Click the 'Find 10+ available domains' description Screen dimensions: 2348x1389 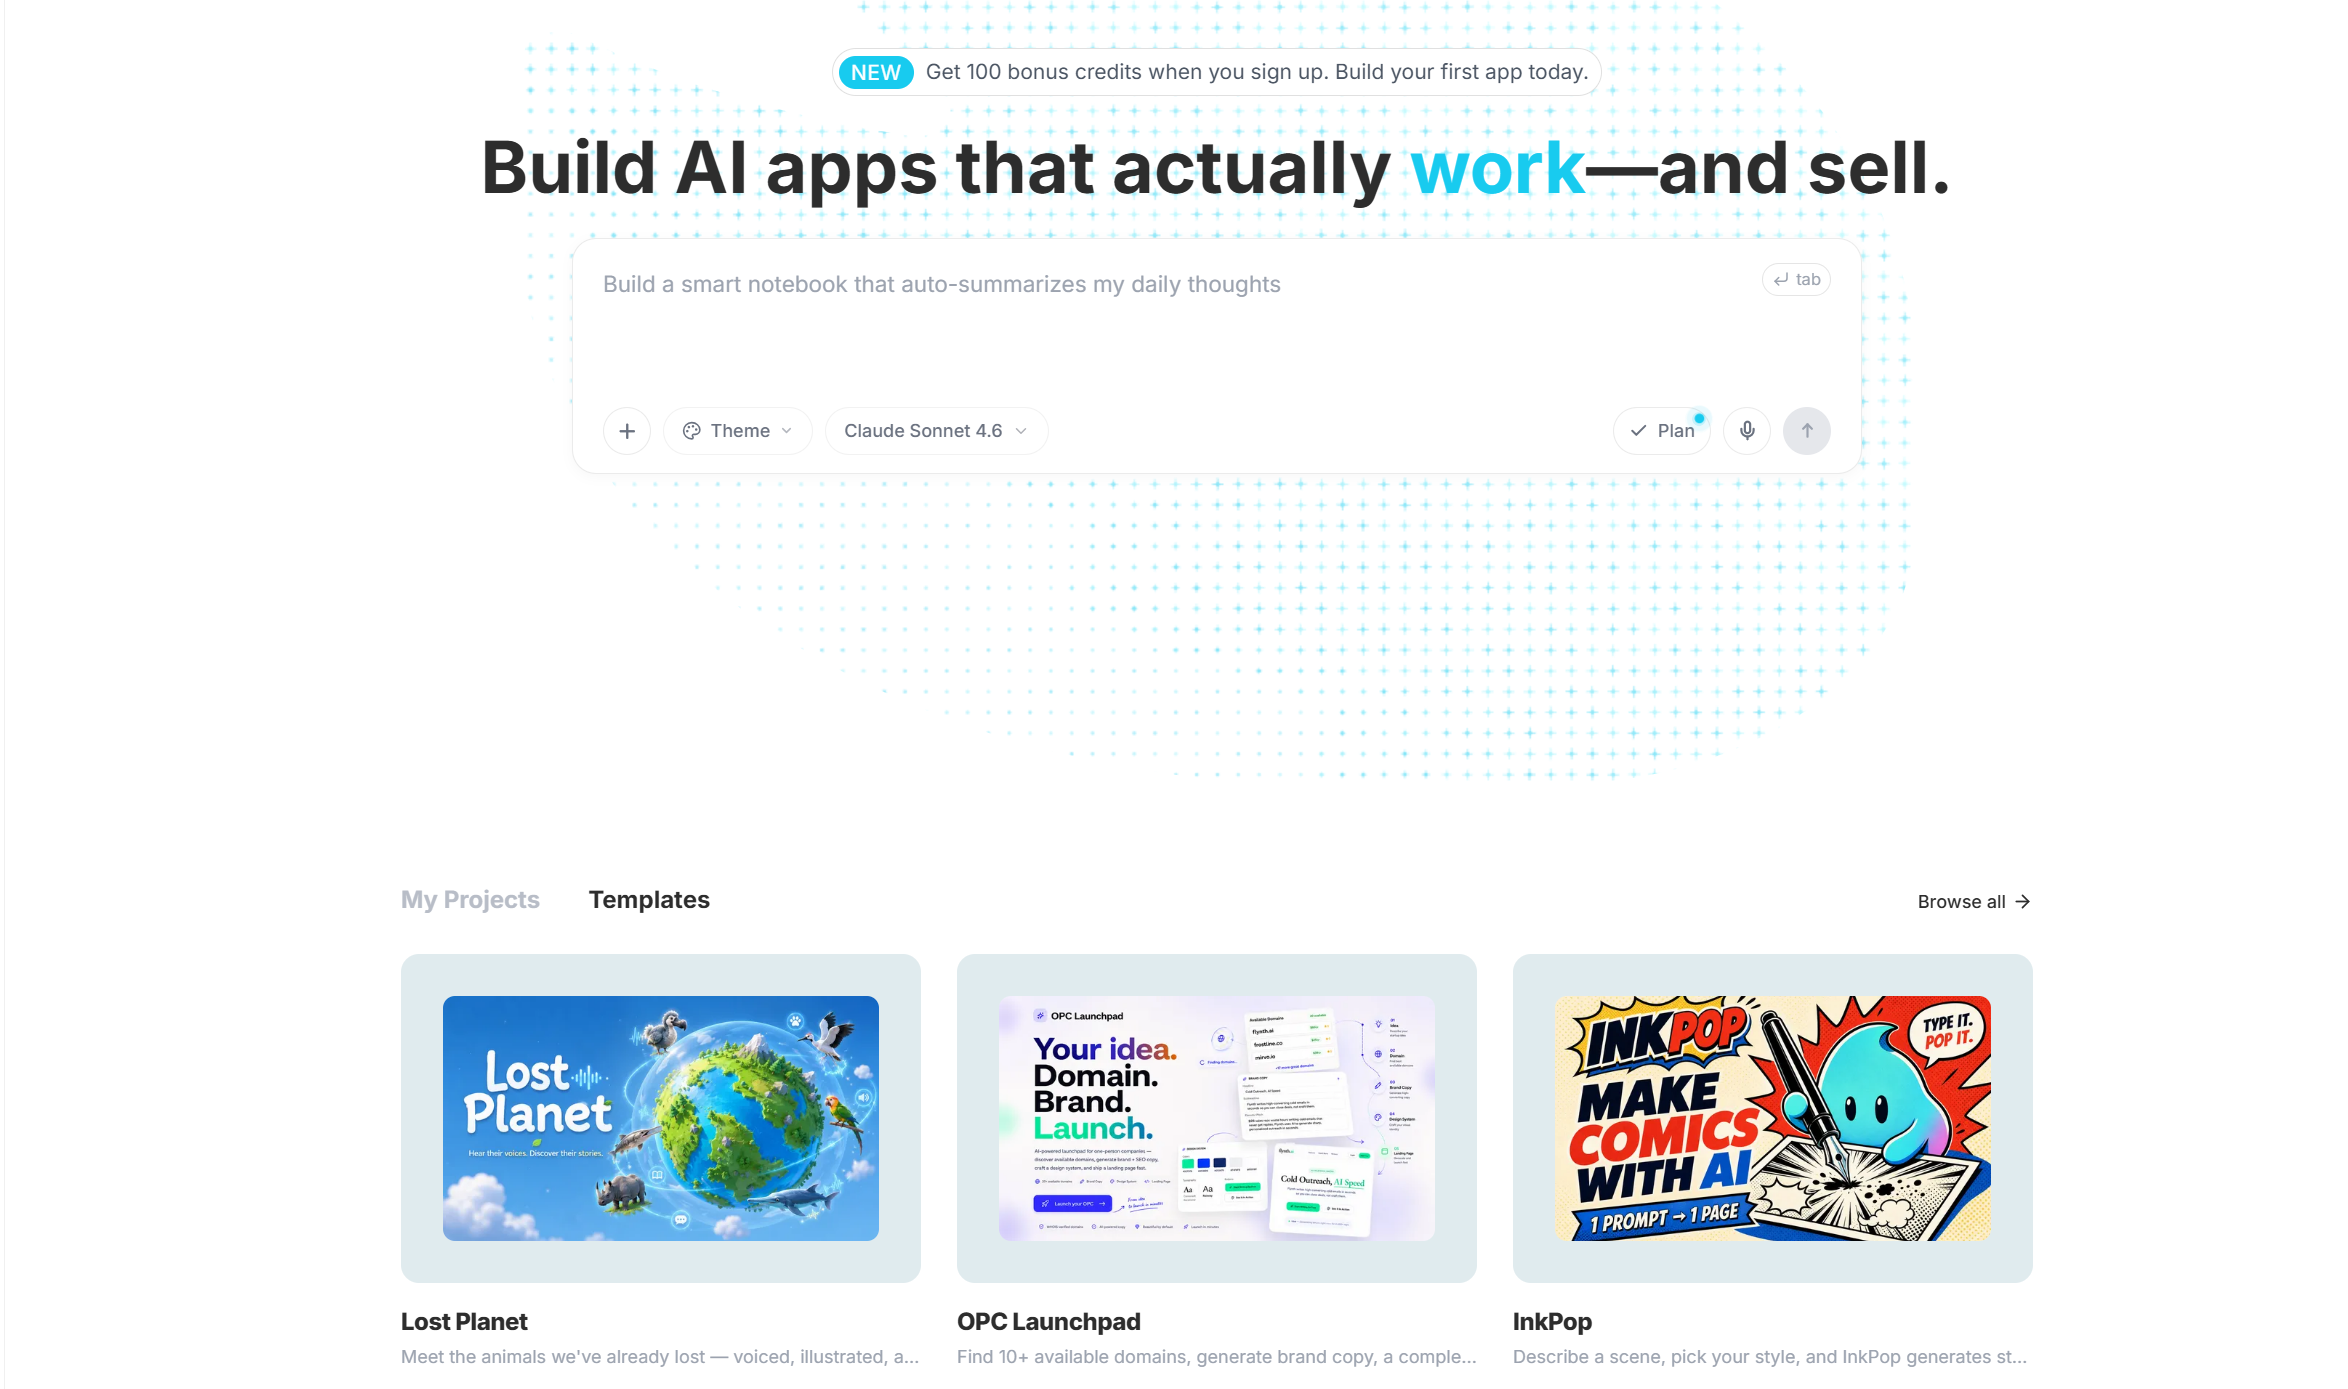pyautogui.click(x=1217, y=1357)
